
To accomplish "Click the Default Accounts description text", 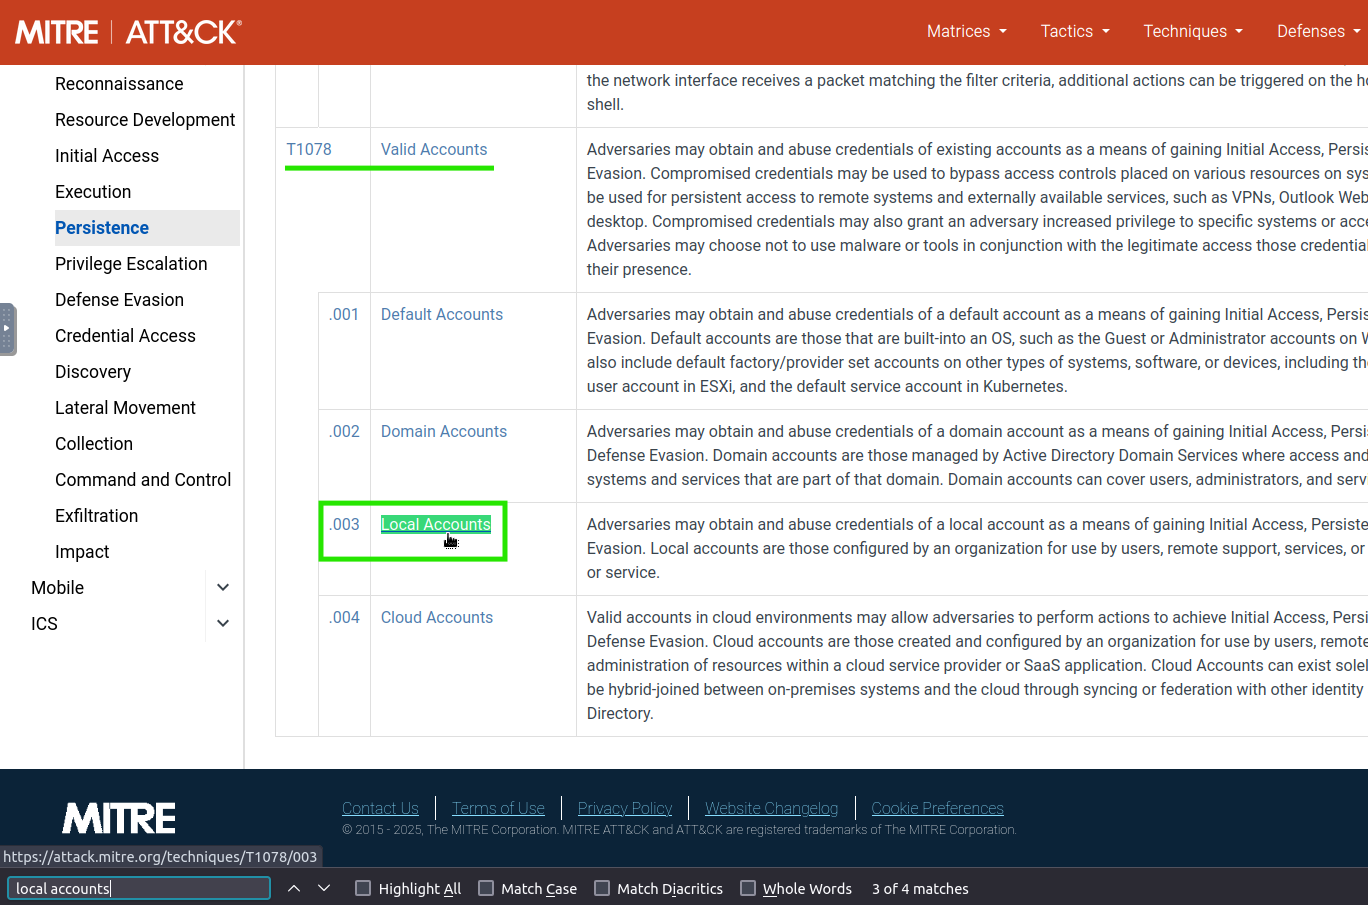I will click(x=977, y=350).
